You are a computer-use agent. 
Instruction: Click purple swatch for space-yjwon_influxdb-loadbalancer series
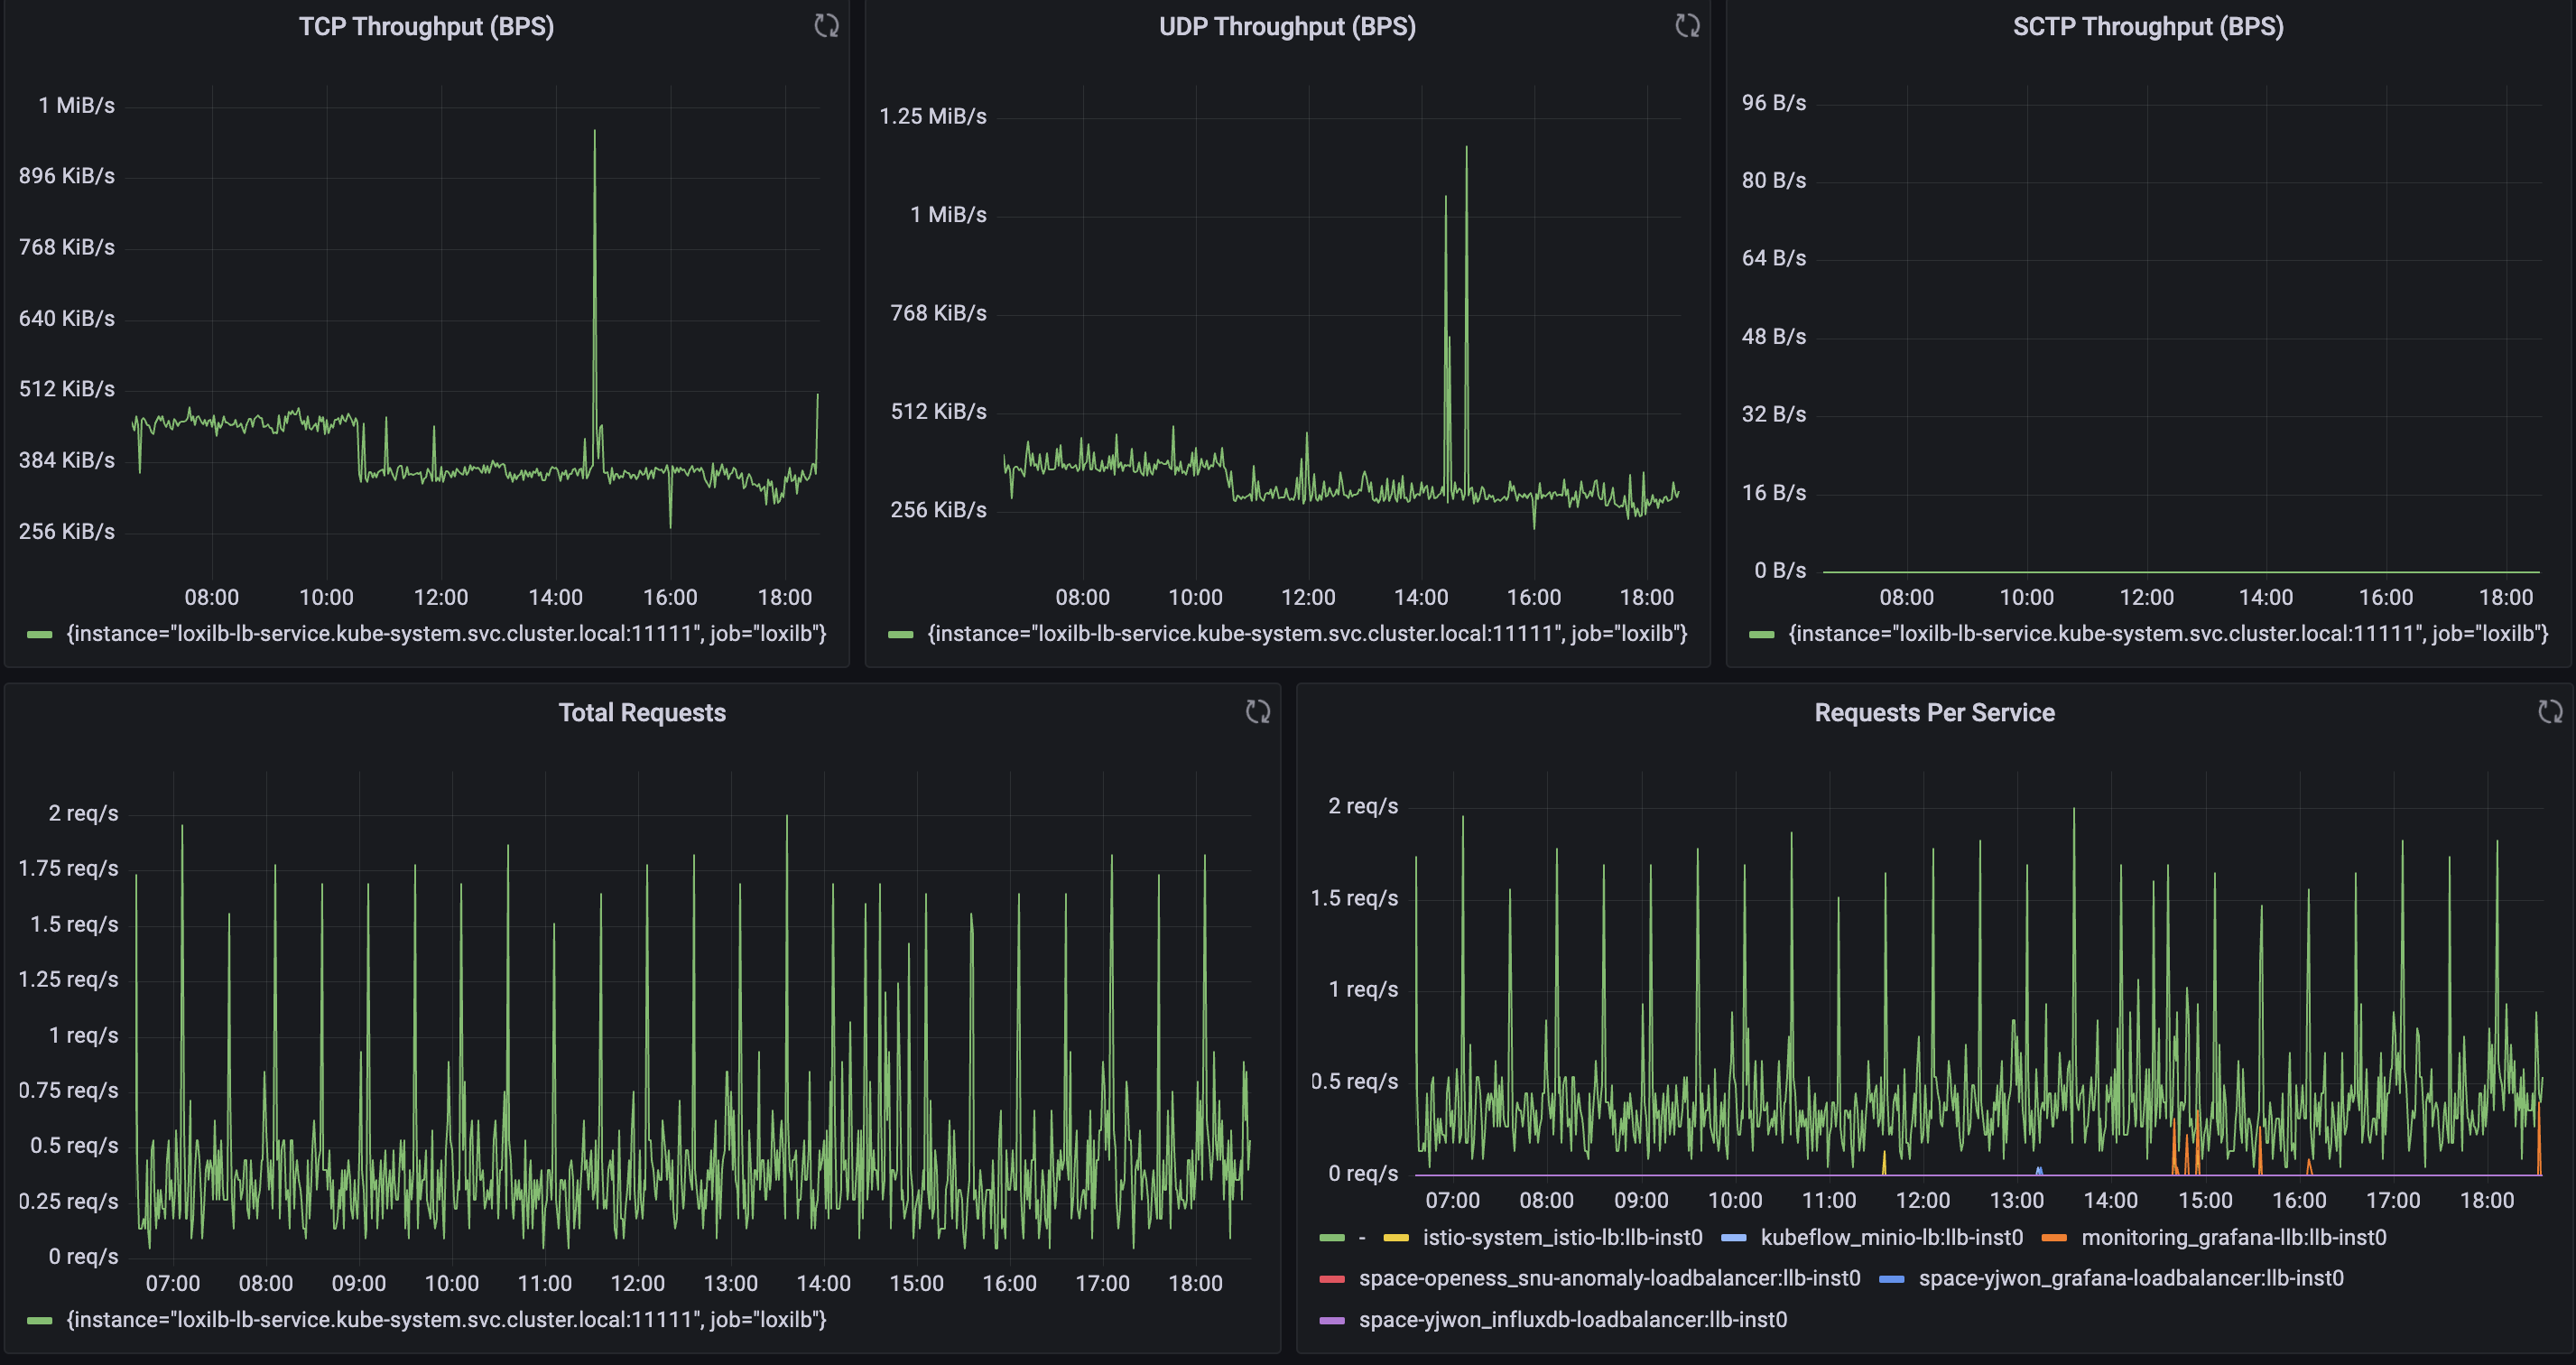point(1332,1320)
